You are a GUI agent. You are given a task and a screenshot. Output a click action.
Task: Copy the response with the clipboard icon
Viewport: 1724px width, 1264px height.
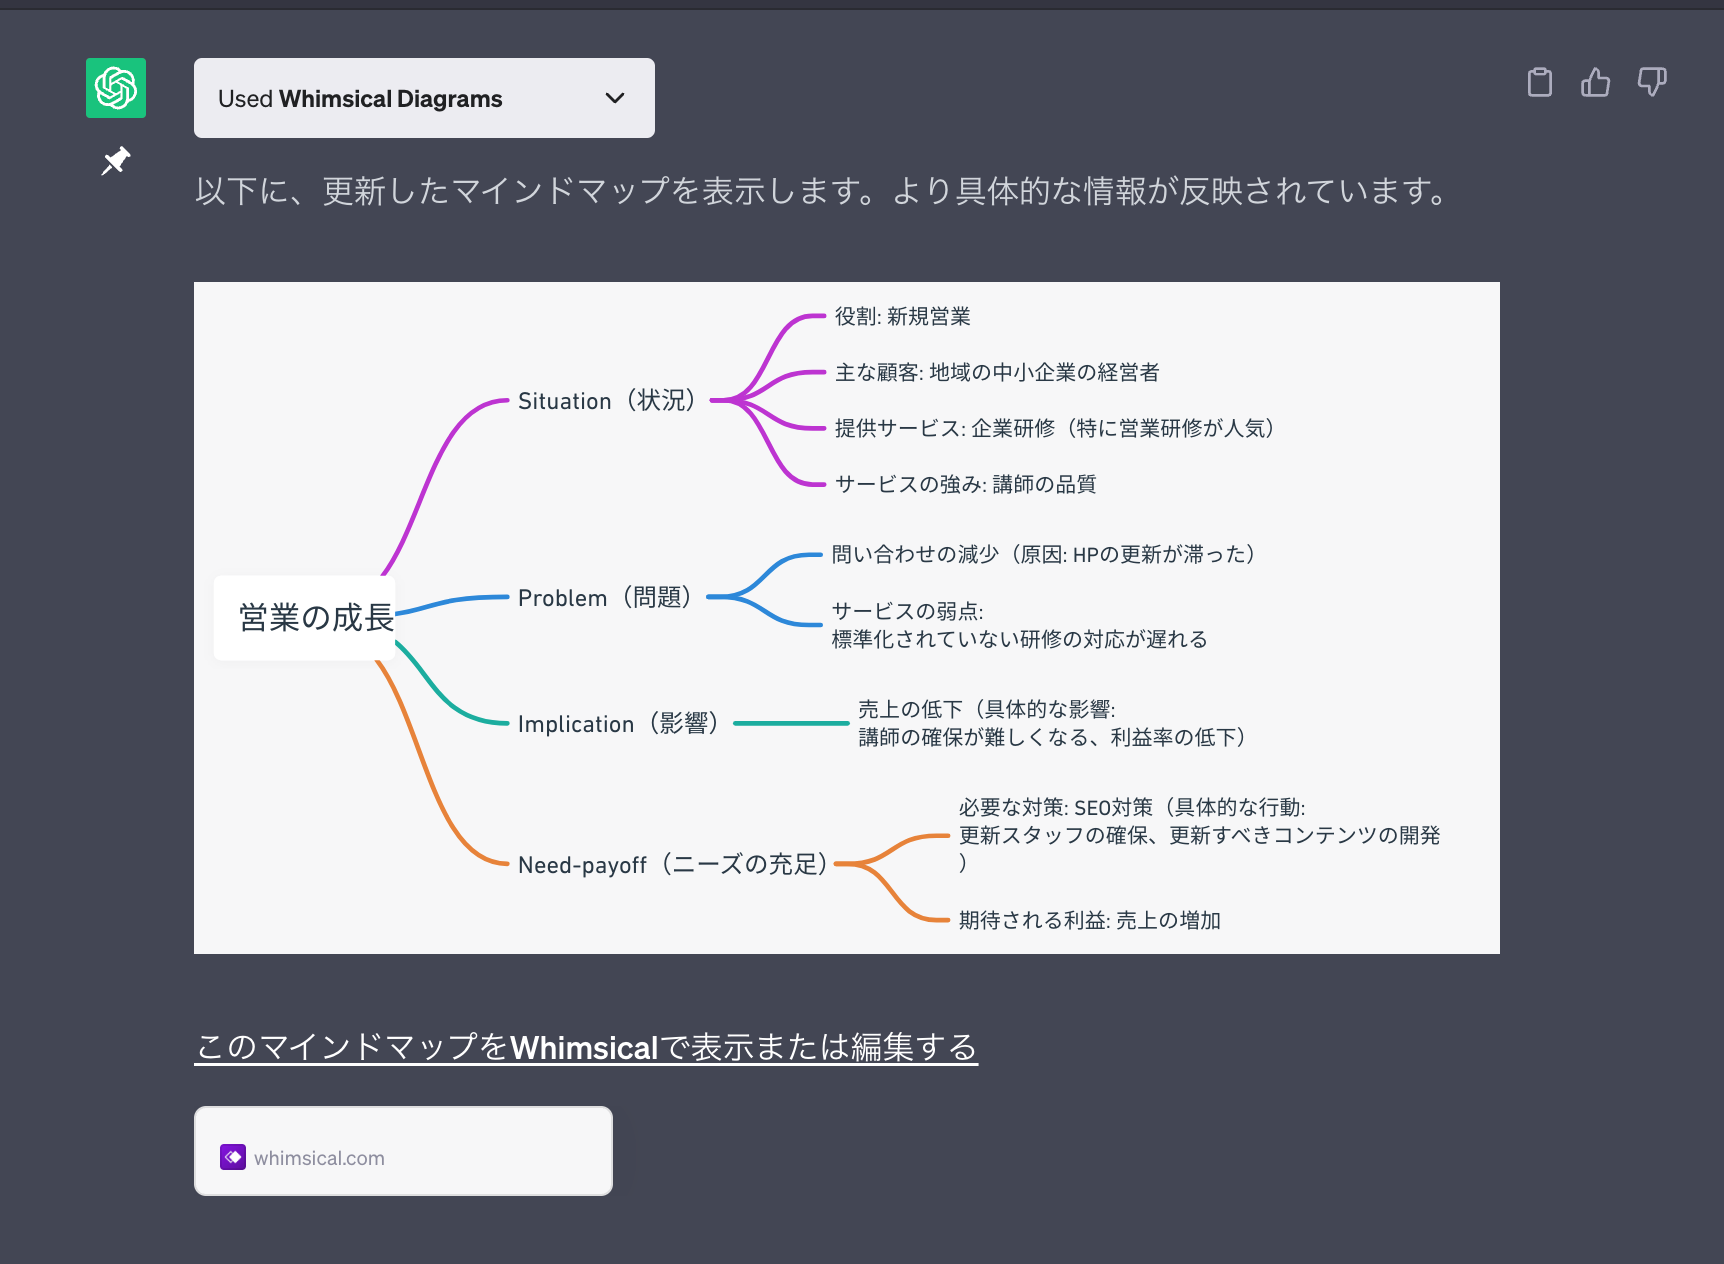coord(1540,82)
